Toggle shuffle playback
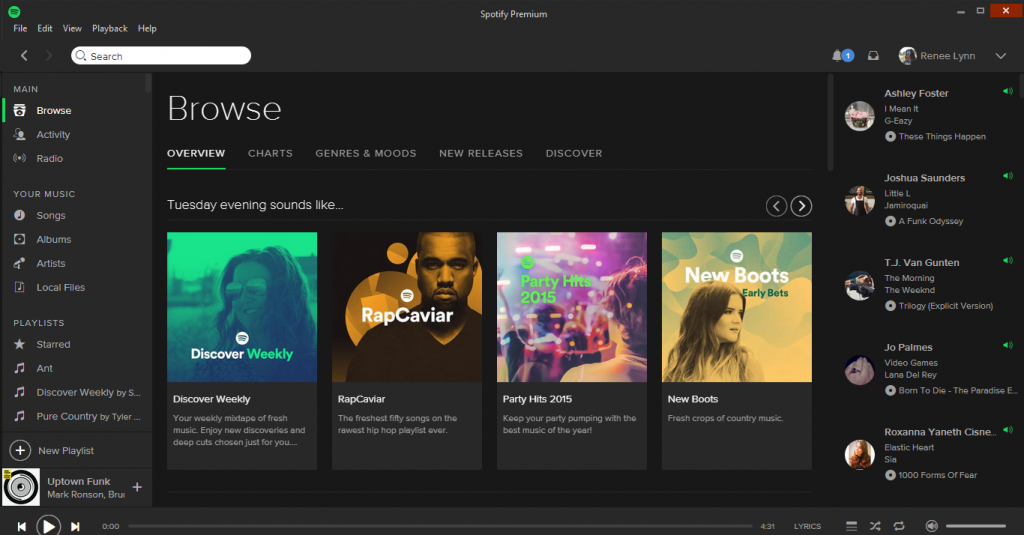1024x535 pixels. tap(875, 526)
